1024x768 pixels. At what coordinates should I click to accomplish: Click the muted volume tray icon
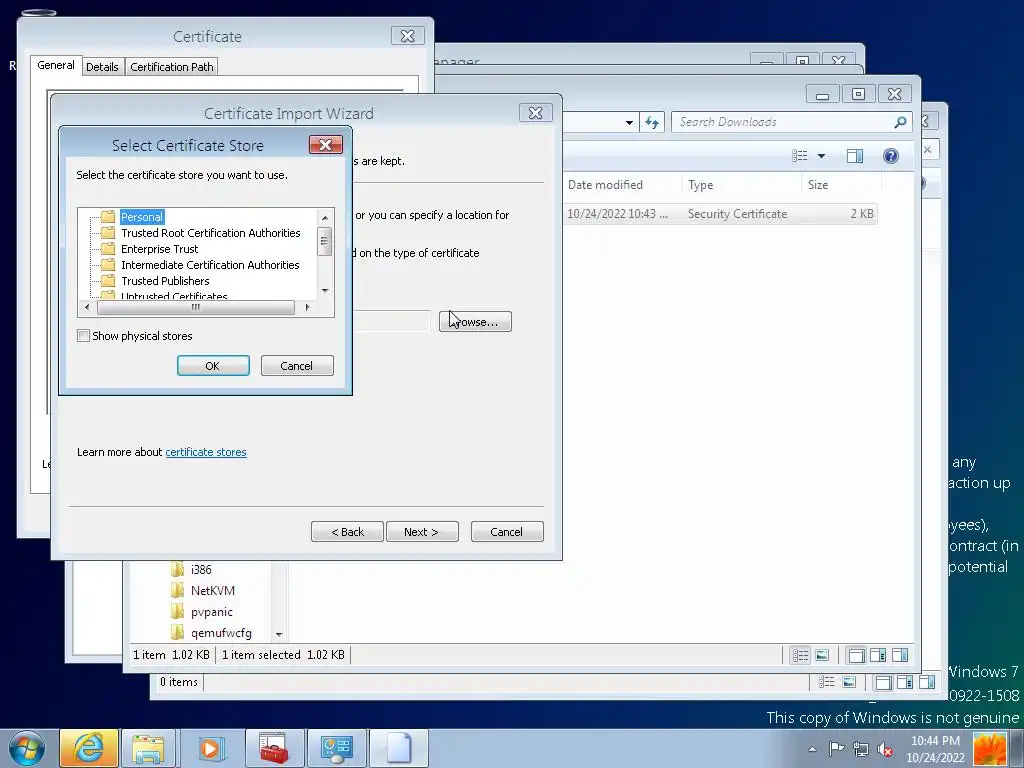885,749
